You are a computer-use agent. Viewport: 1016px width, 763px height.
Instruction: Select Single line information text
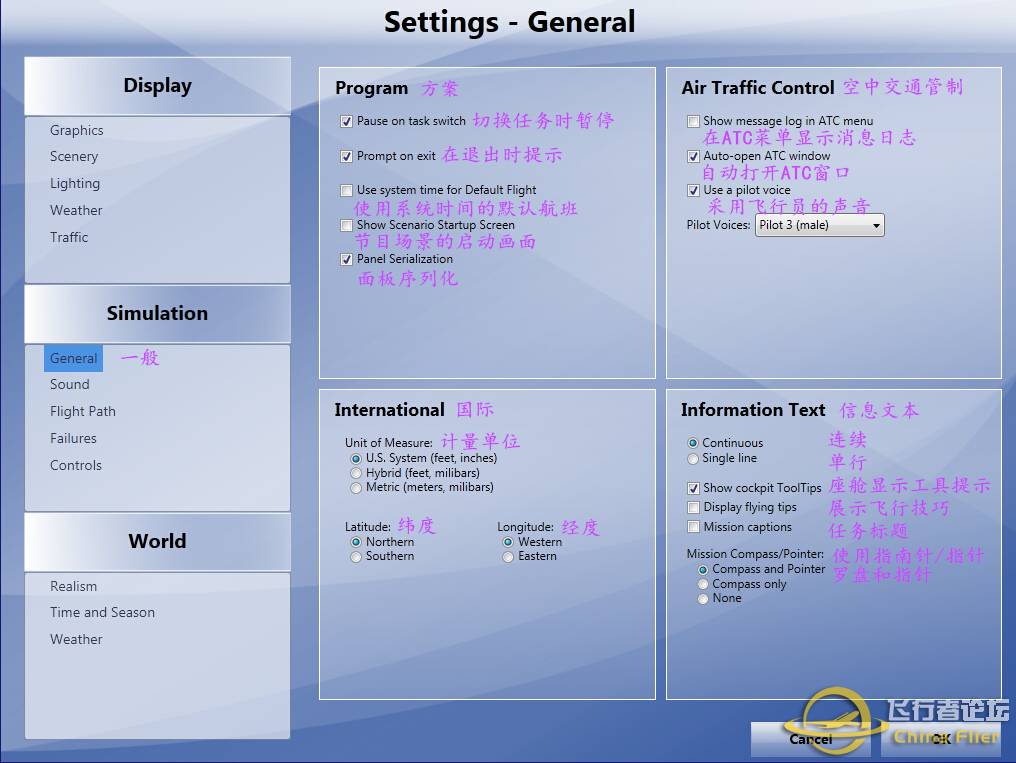point(693,459)
